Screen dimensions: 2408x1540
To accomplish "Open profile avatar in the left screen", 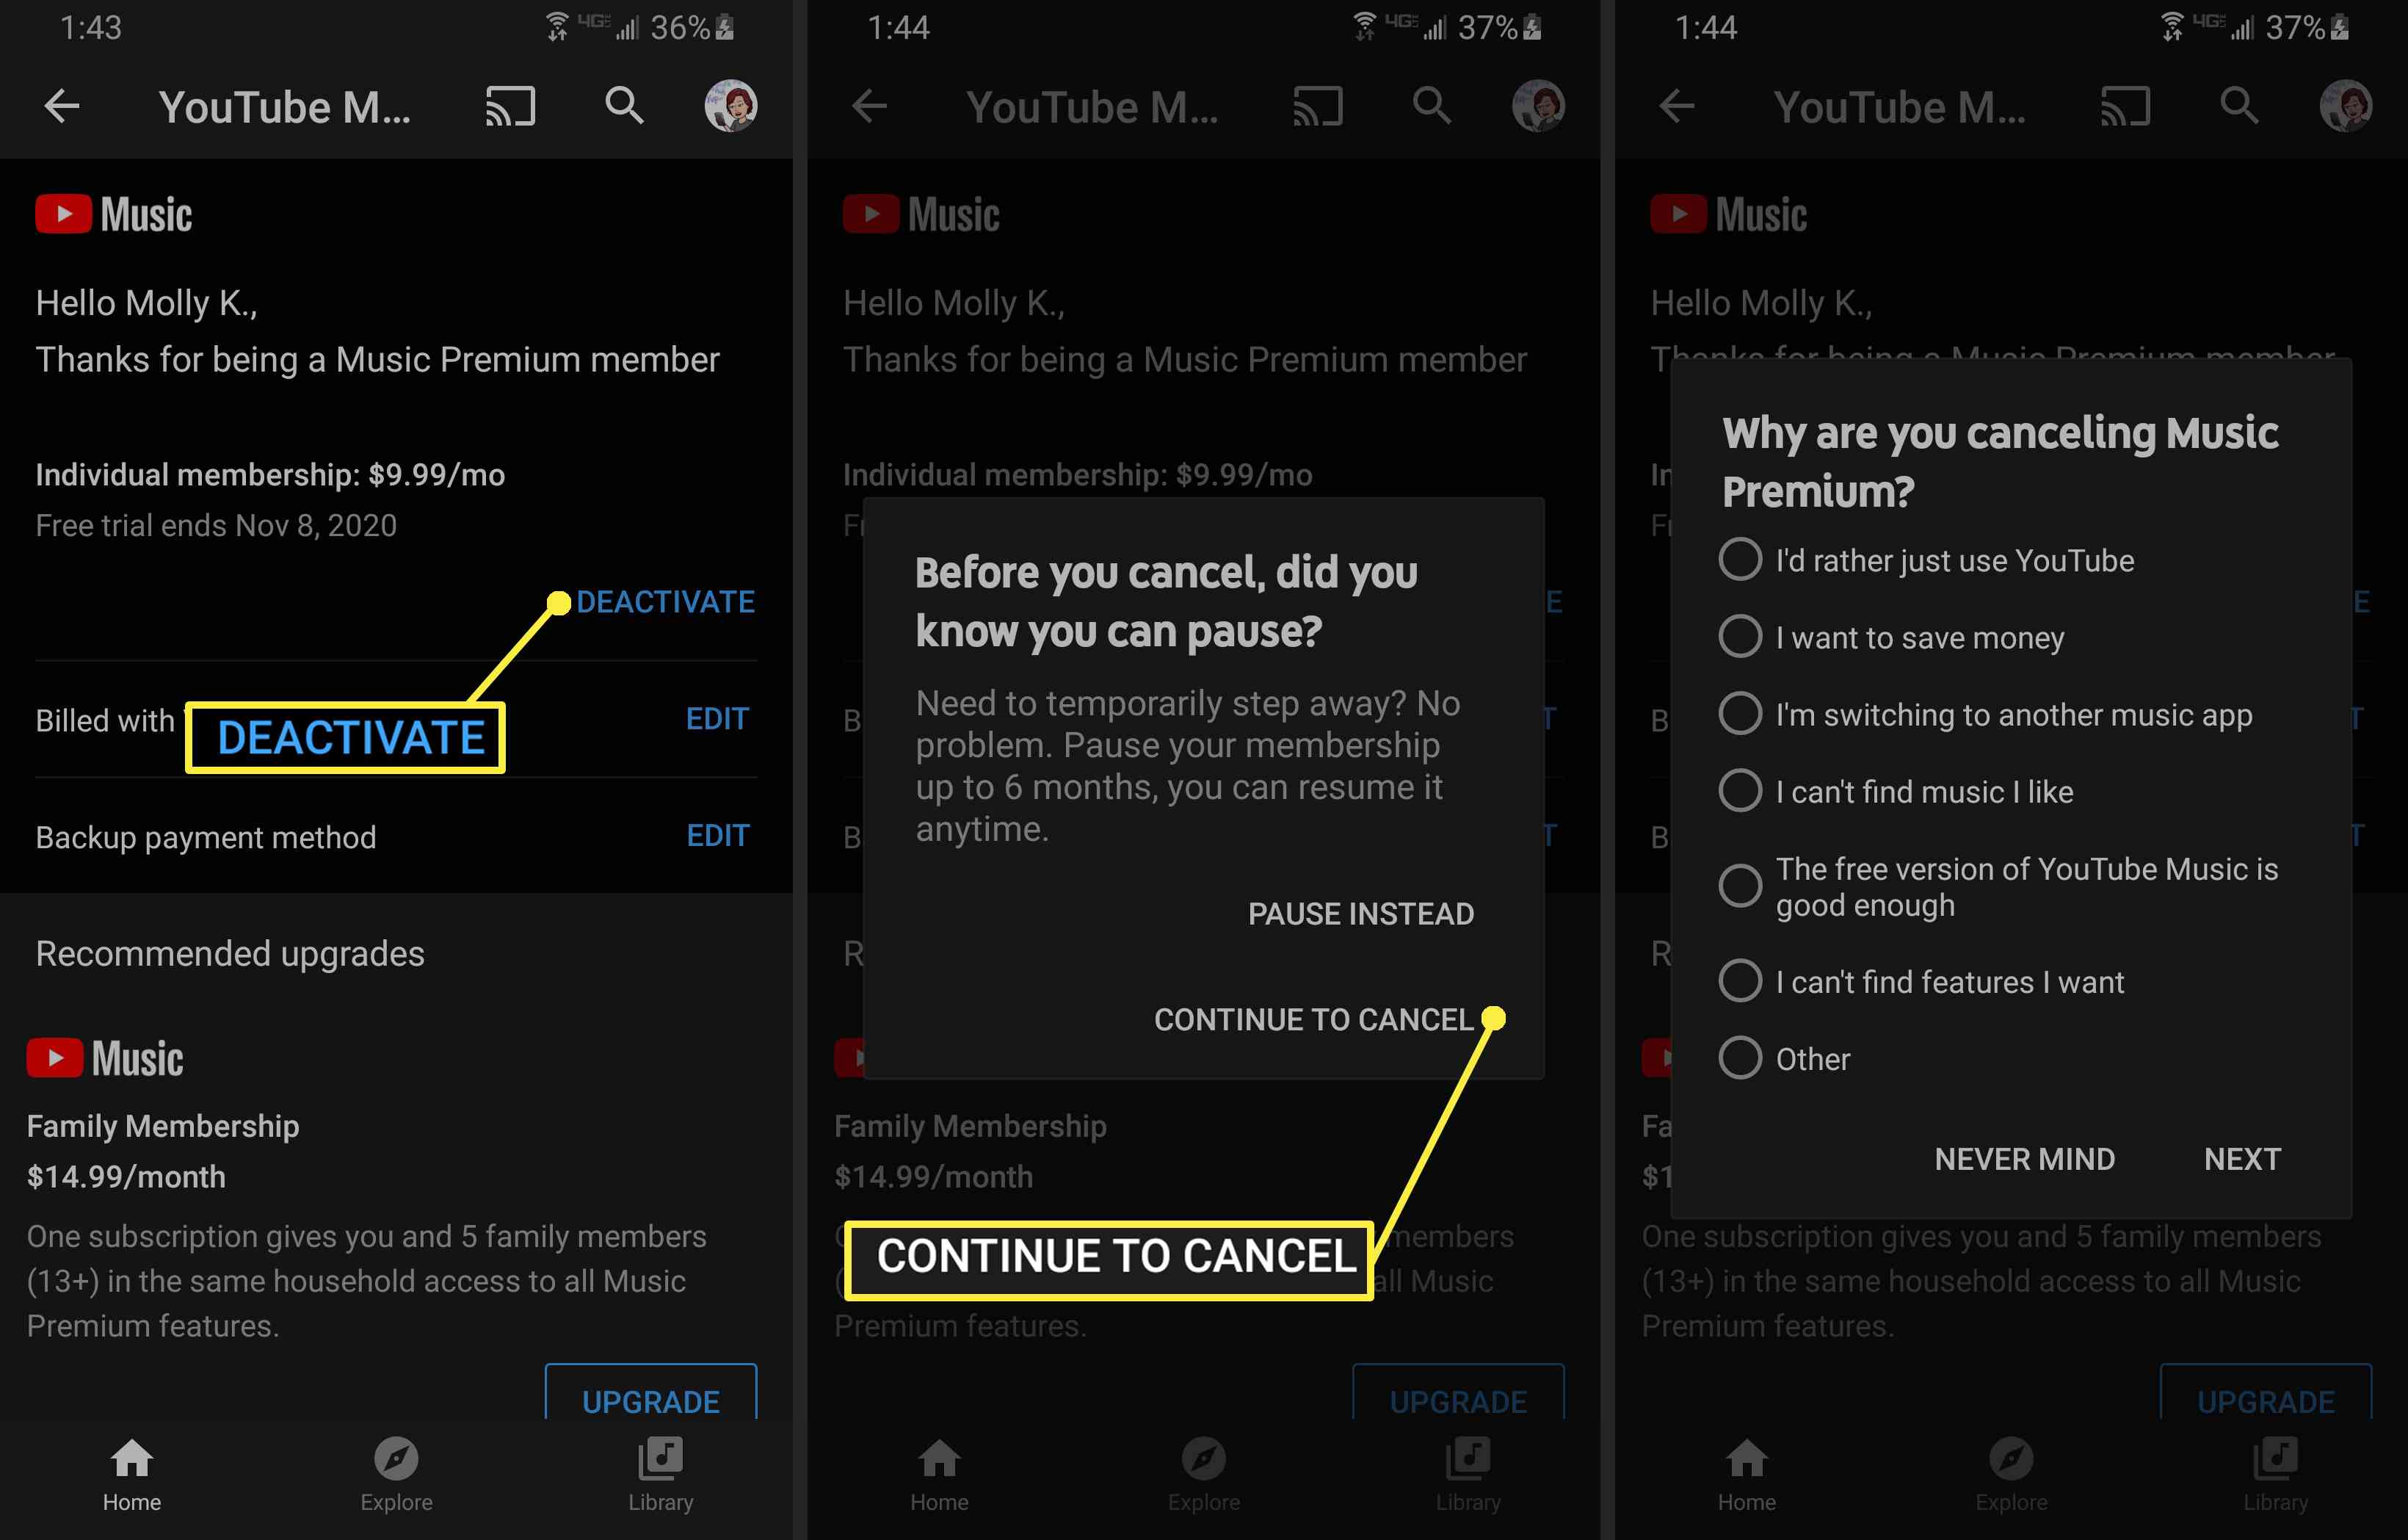I will (x=731, y=105).
